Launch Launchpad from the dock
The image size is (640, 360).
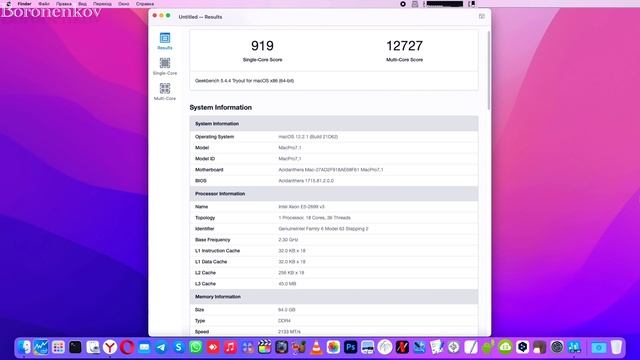(58, 347)
